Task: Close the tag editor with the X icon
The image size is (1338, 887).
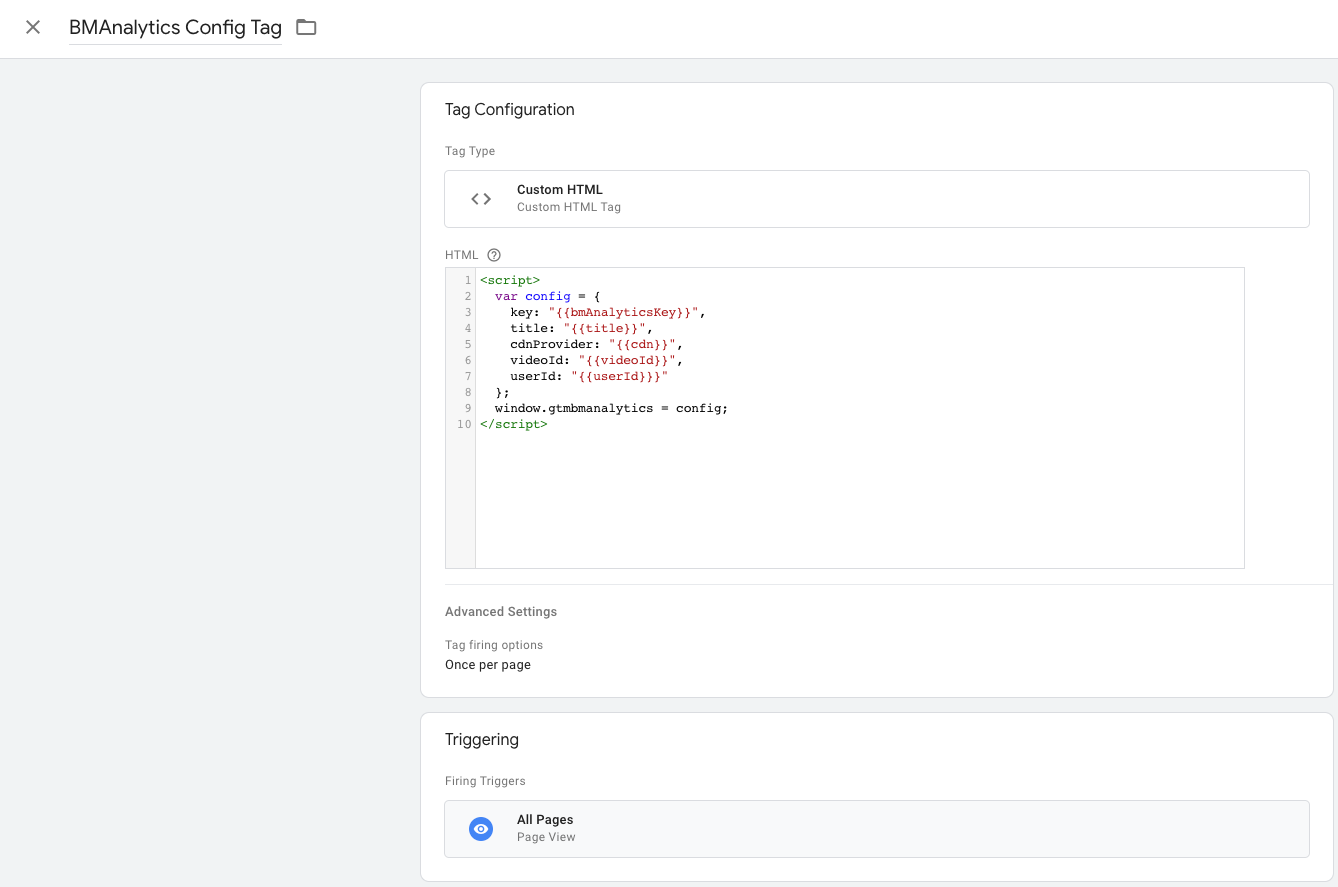Action: 33,27
